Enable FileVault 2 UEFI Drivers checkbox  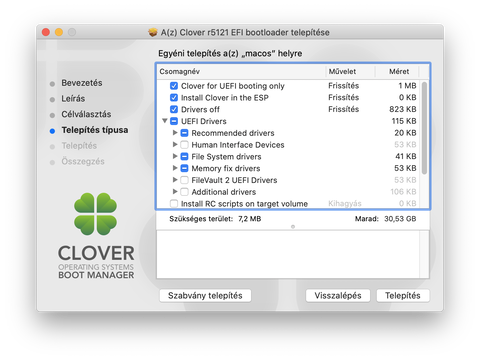pos(184,180)
